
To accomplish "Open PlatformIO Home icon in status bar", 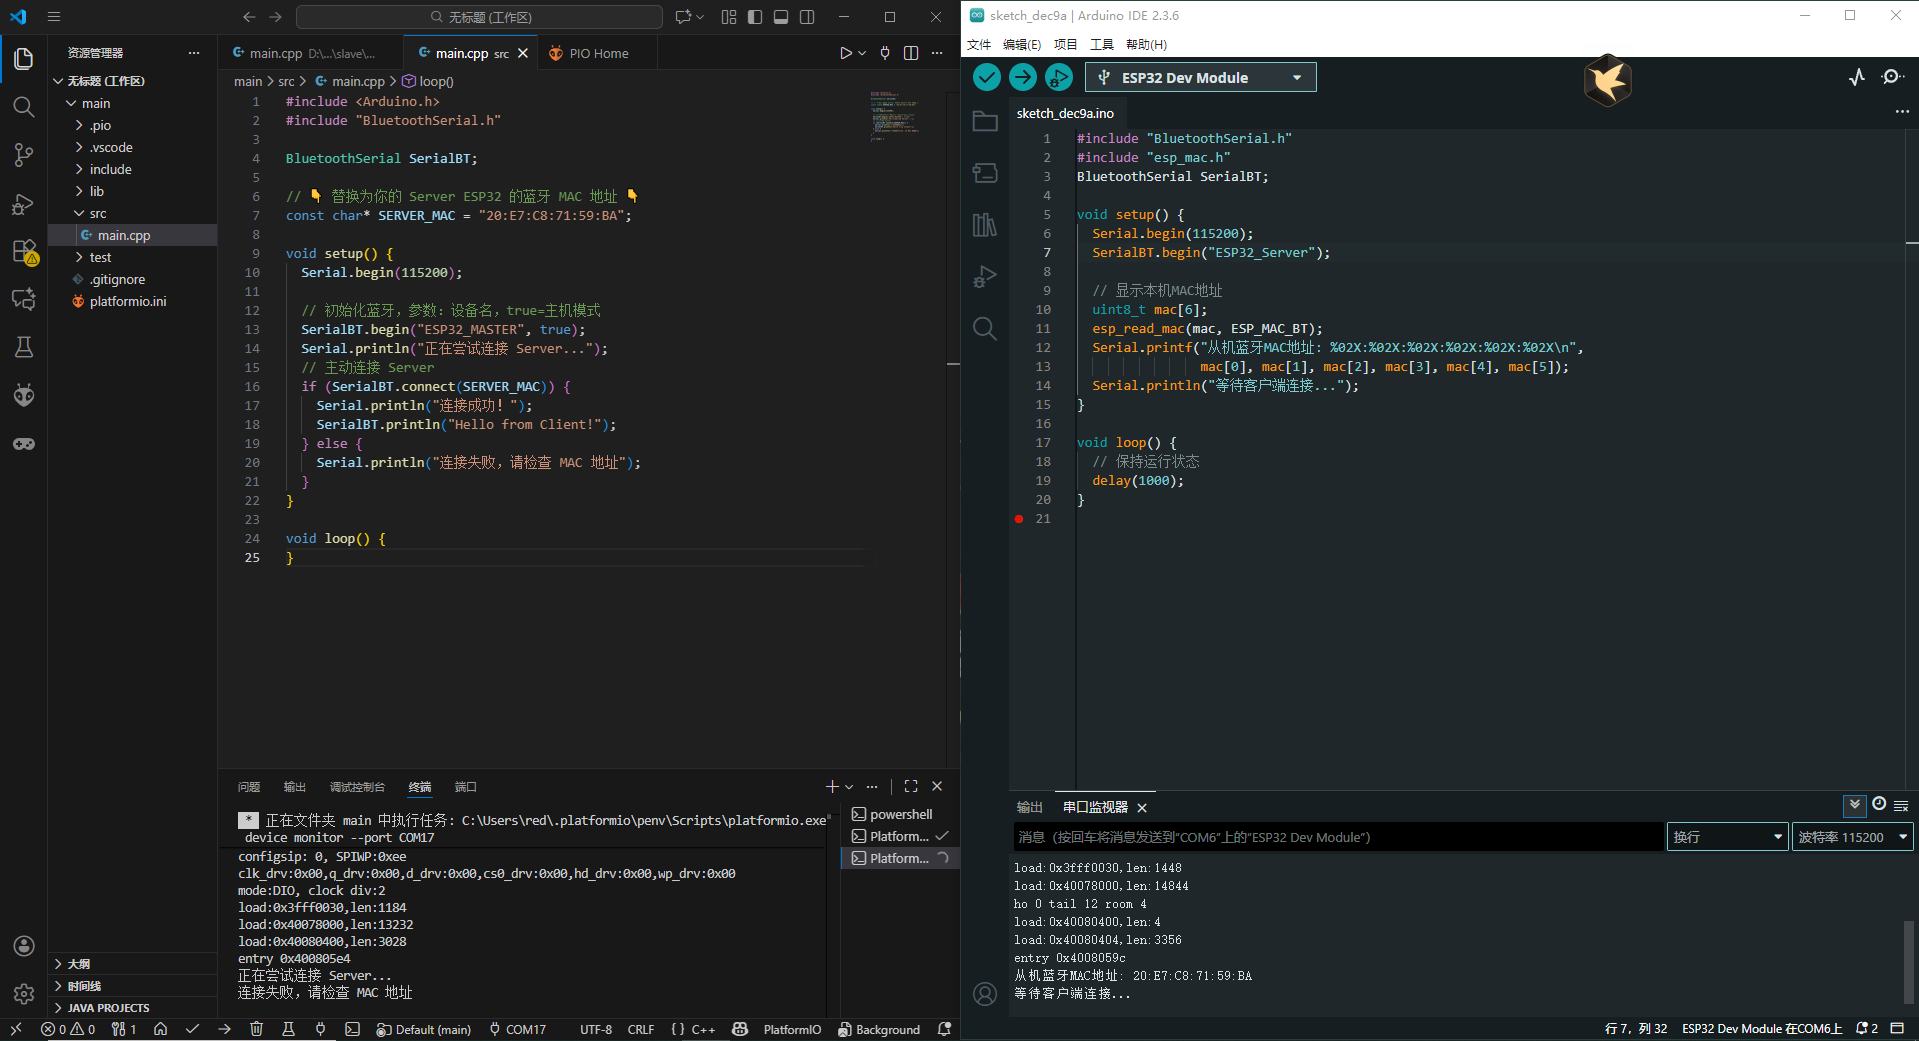I will 160,1029.
